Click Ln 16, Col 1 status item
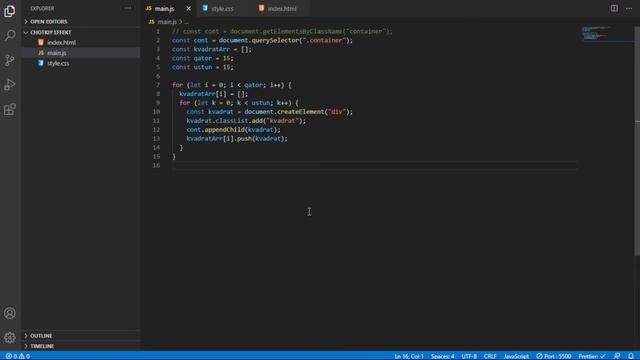The height and width of the screenshot is (360, 640). (409, 356)
